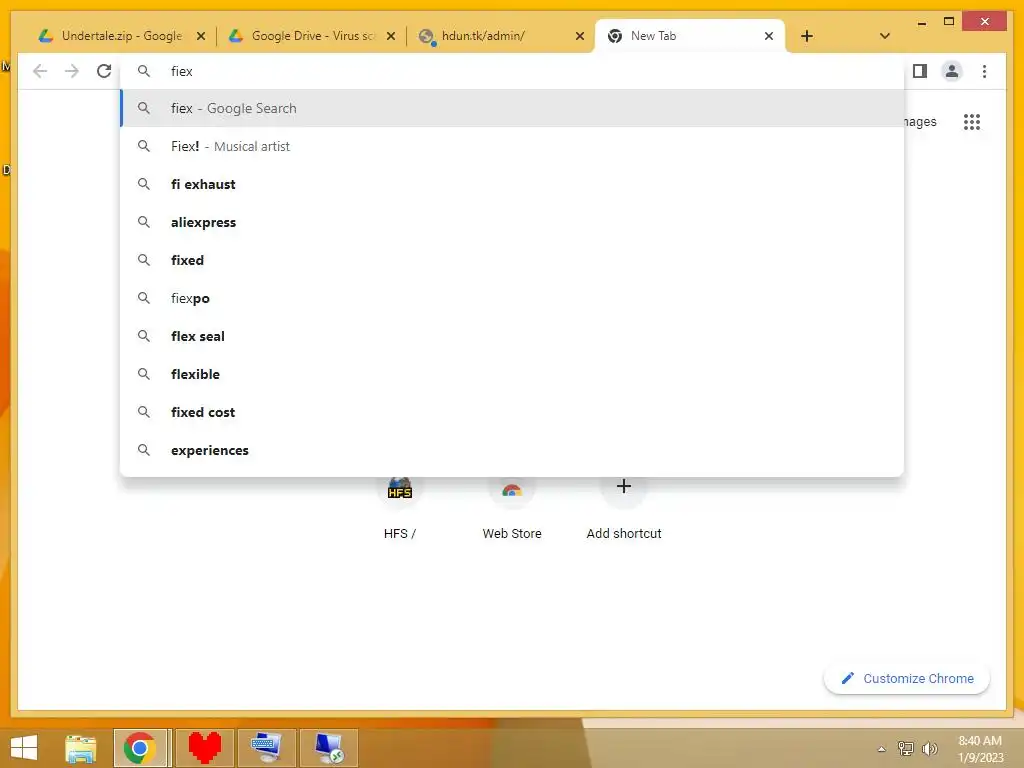Screen dimensions: 1024x768
Task: Select the 'aliexpress' suggestion
Action: coord(512,222)
